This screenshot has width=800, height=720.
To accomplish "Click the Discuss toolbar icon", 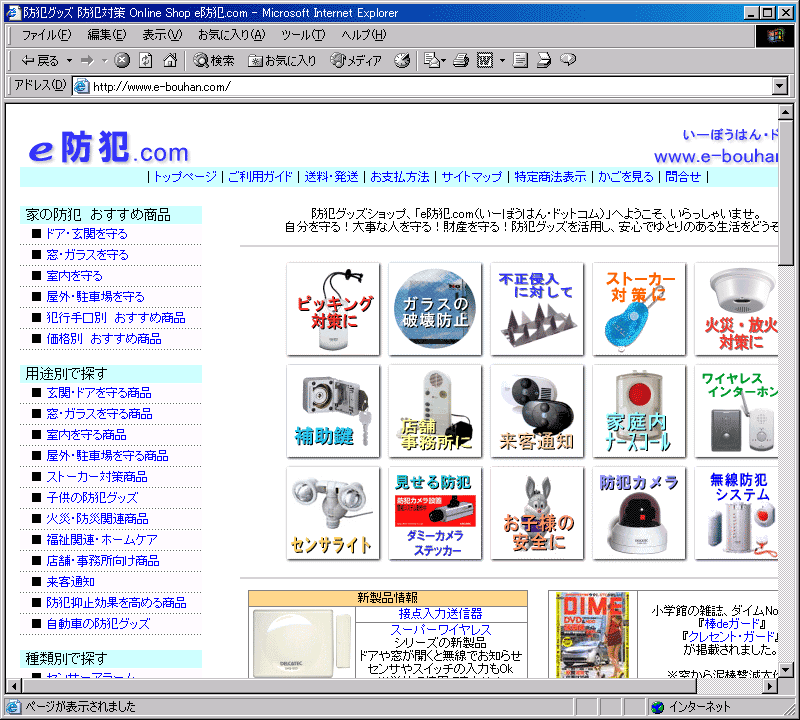I will (520, 61).
